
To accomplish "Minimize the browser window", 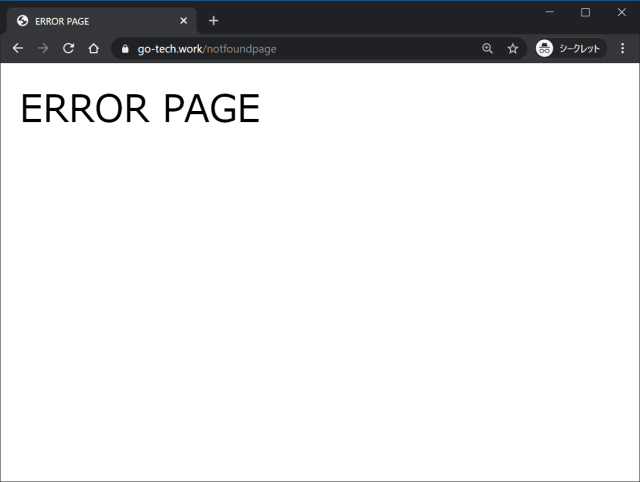I will point(550,12).
